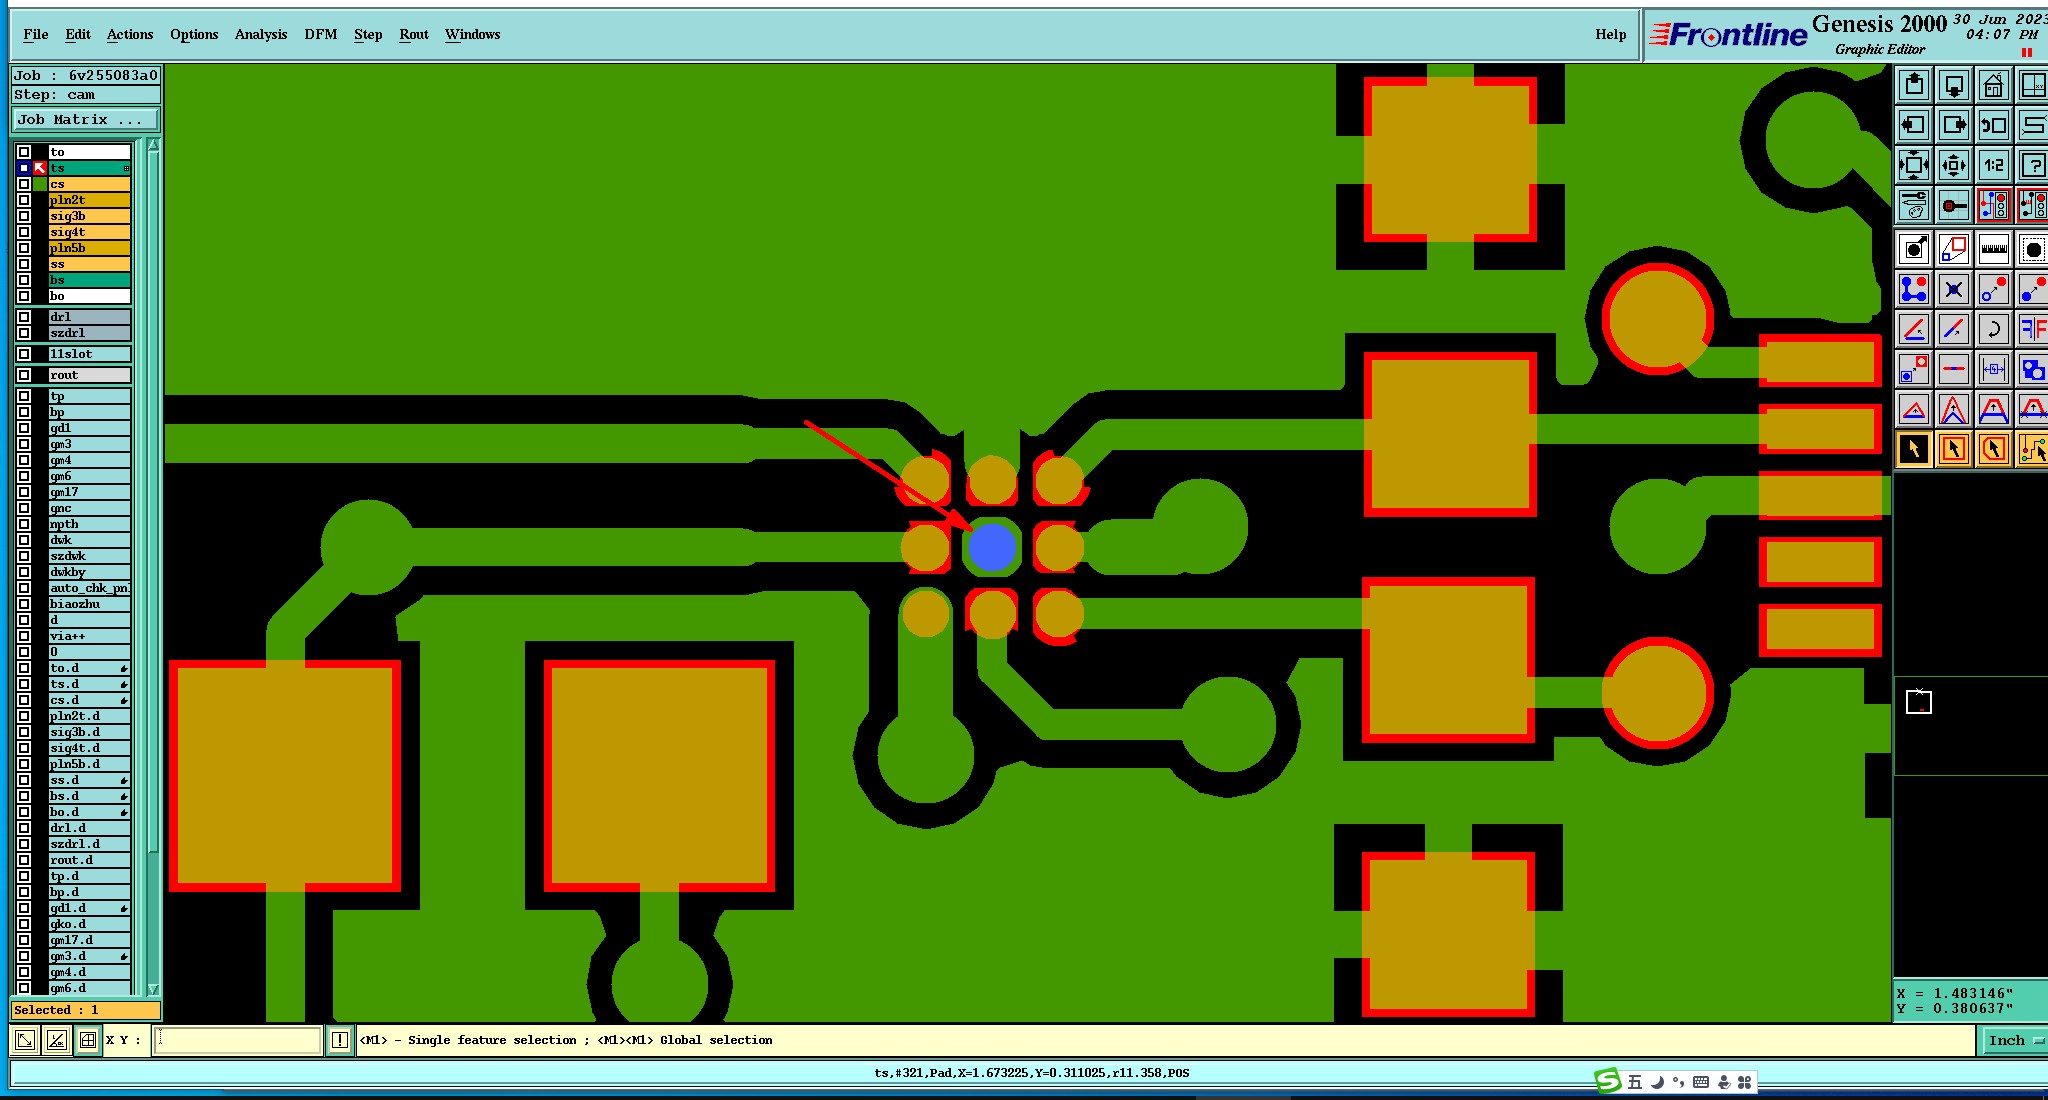Toggle checkbox for the sig3b layer
Viewport: 2048px width, 1100px height.
click(x=24, y=216)
